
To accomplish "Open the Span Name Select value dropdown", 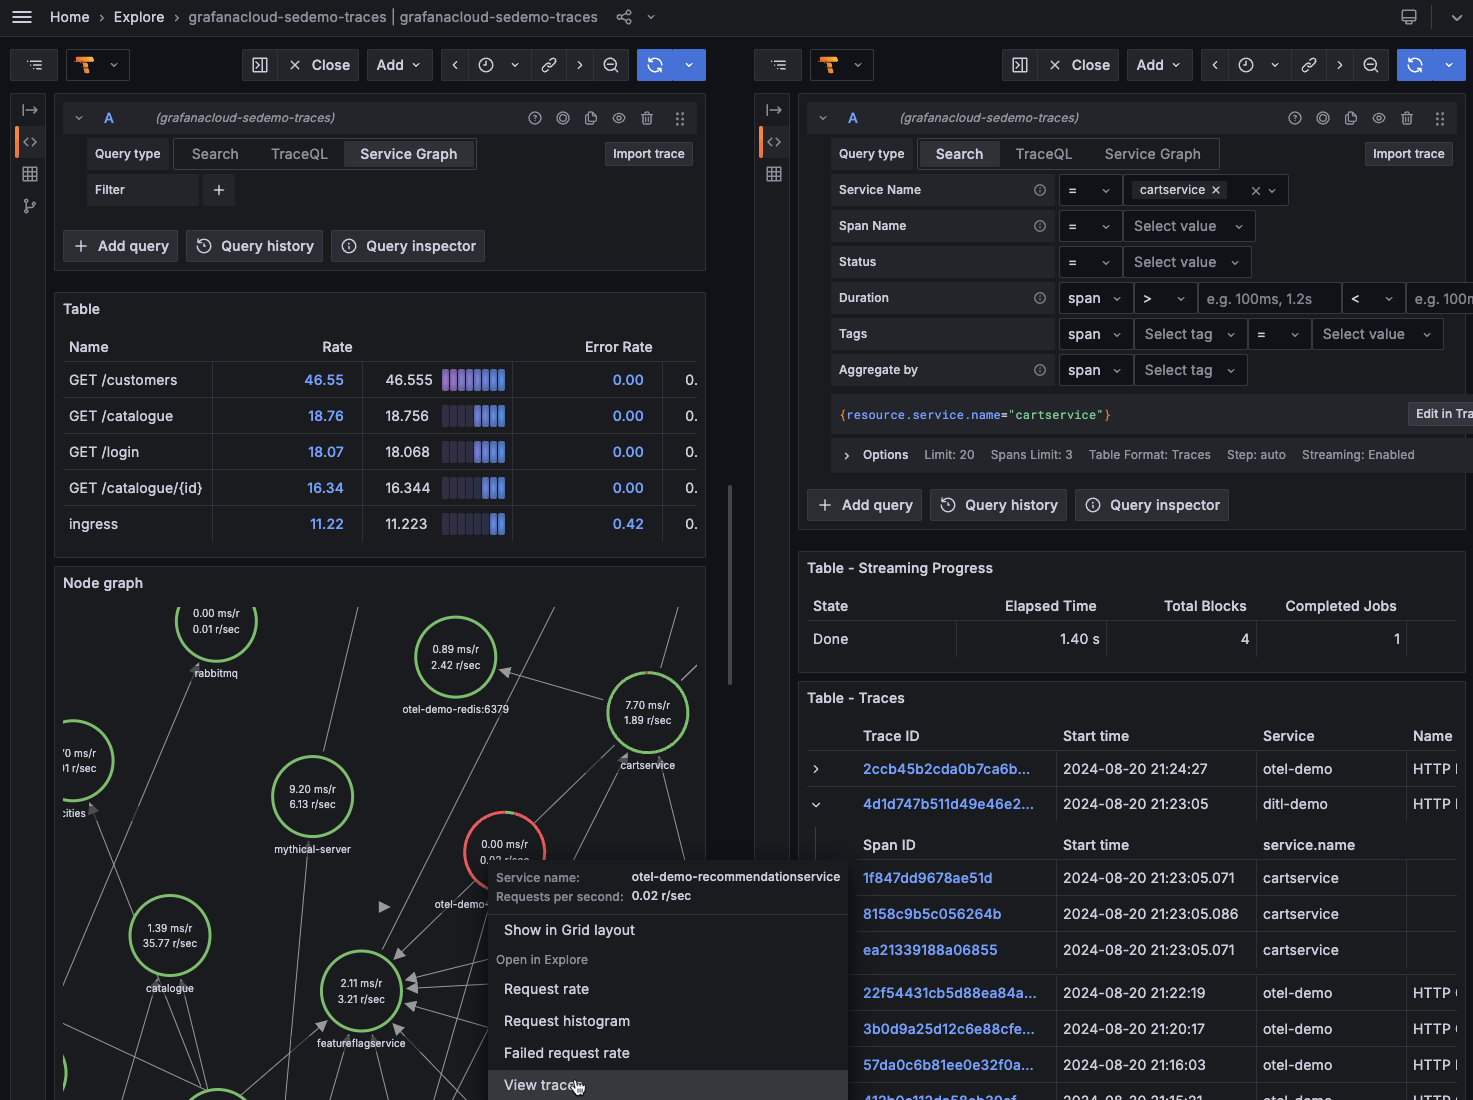I will (x=1187, y=226).
